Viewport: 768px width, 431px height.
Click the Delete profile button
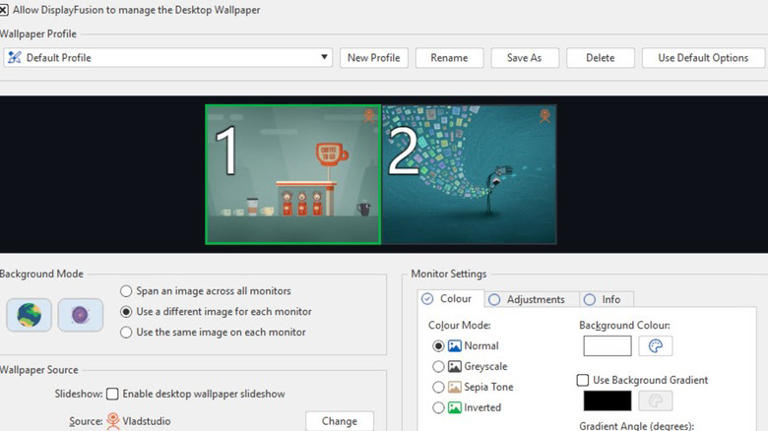click(x=600, y=58)
